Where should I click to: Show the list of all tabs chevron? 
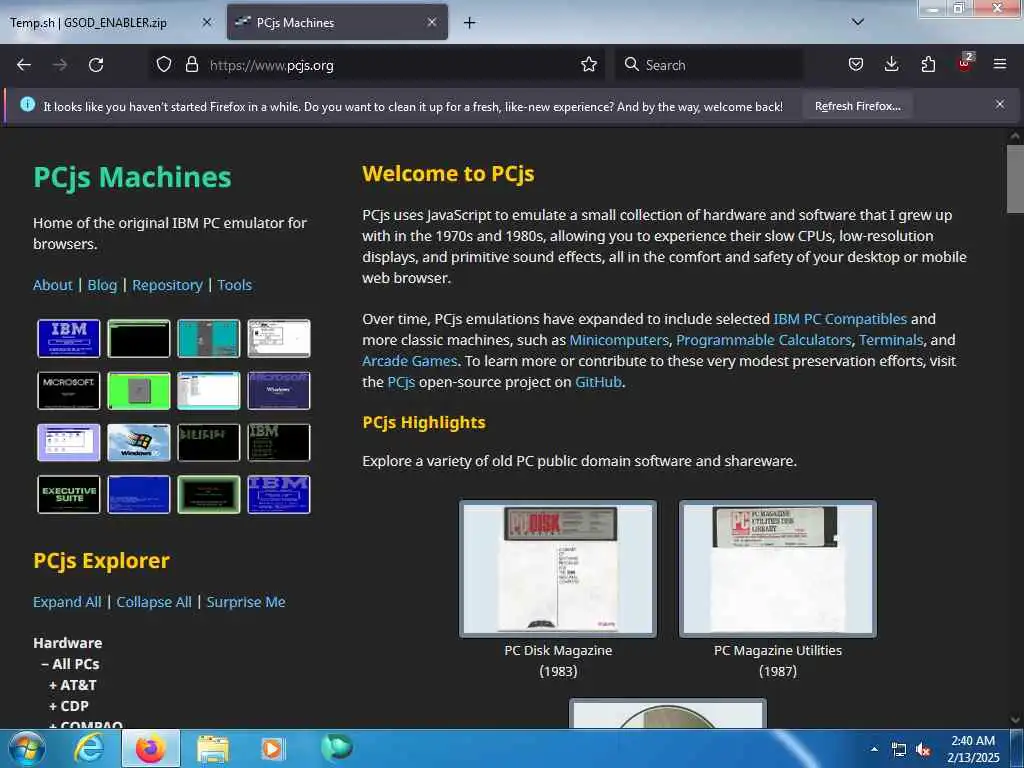click(858, 22)
